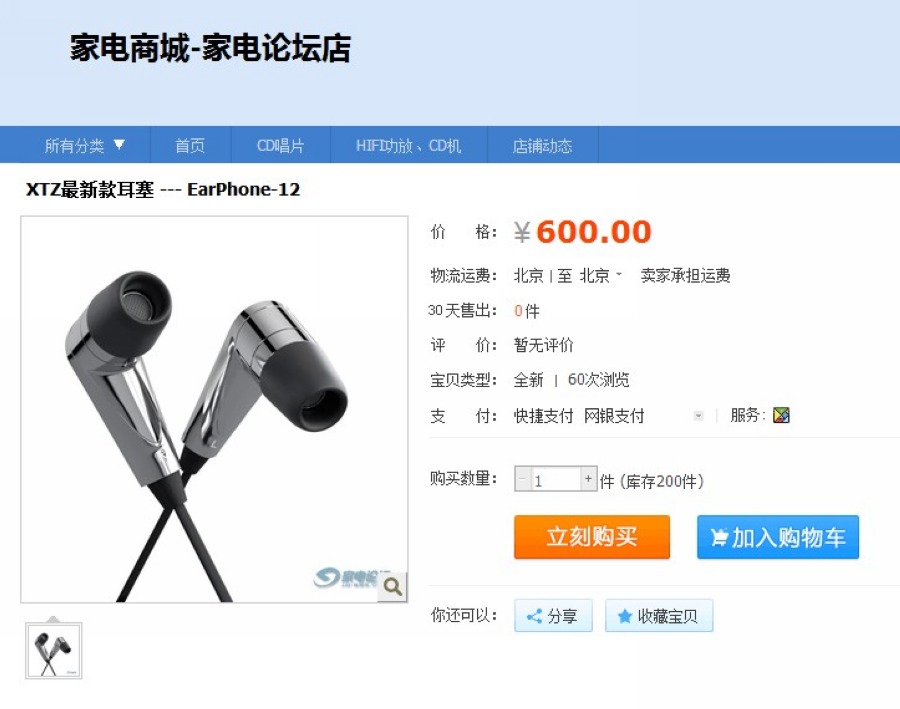Click the magnifier icon on product image
Viewport: 900px width, 709px height.
(x=393, y=587)
